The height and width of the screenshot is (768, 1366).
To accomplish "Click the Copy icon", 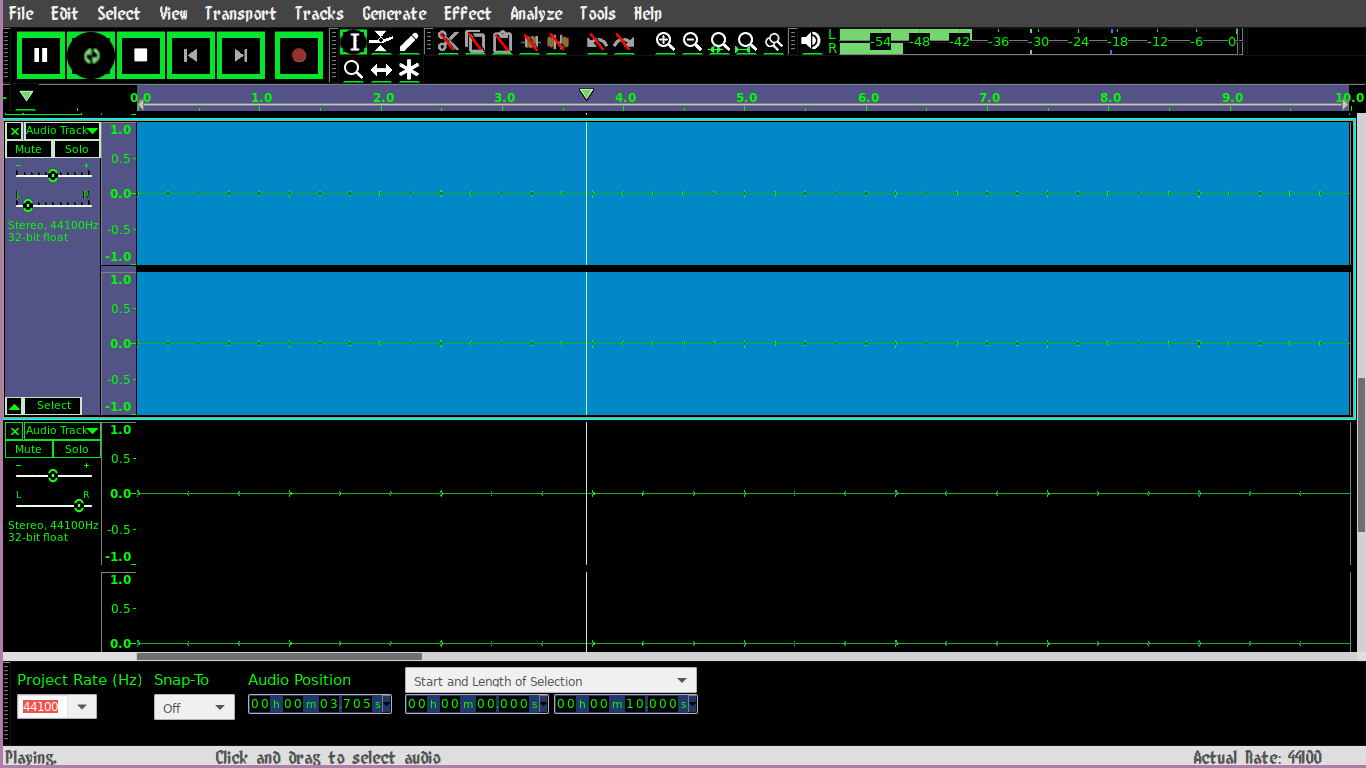I will click(475, 42).
